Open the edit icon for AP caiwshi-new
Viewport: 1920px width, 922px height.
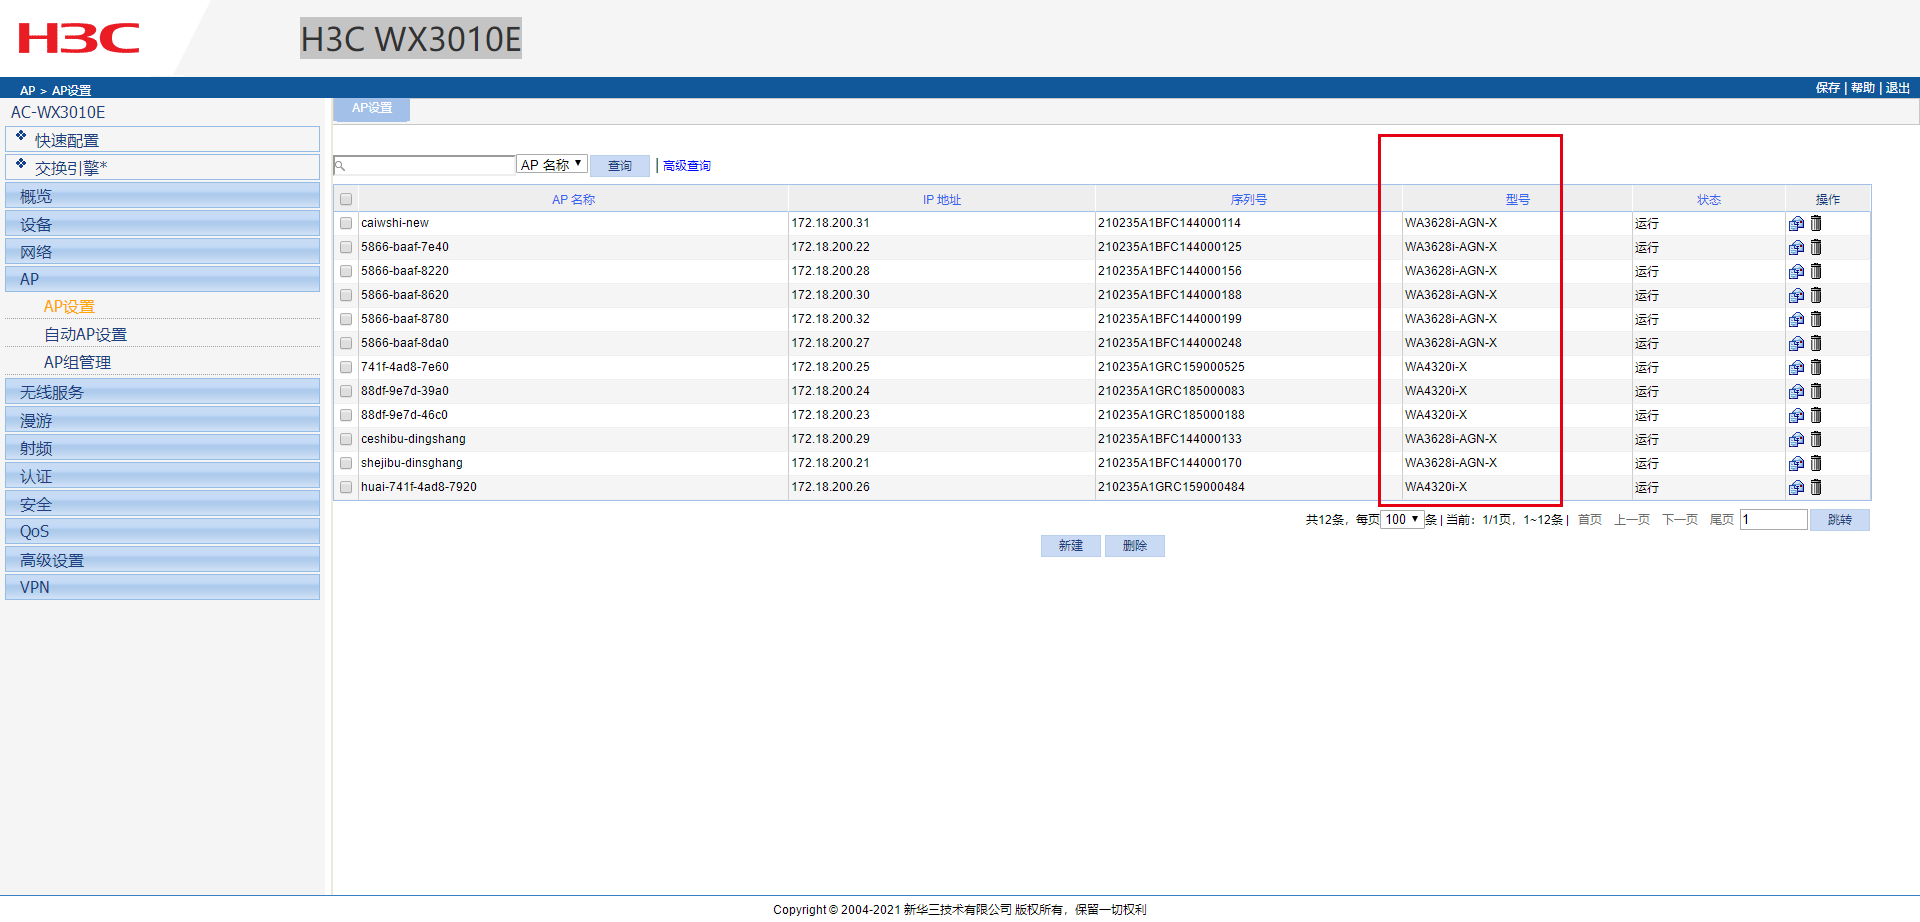[1797, 223]
